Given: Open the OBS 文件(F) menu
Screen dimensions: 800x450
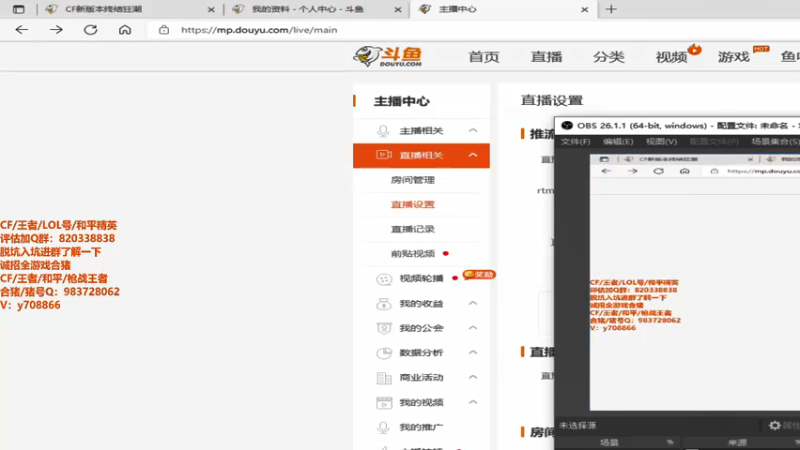Looking at the screenshot, I should 576,141.
